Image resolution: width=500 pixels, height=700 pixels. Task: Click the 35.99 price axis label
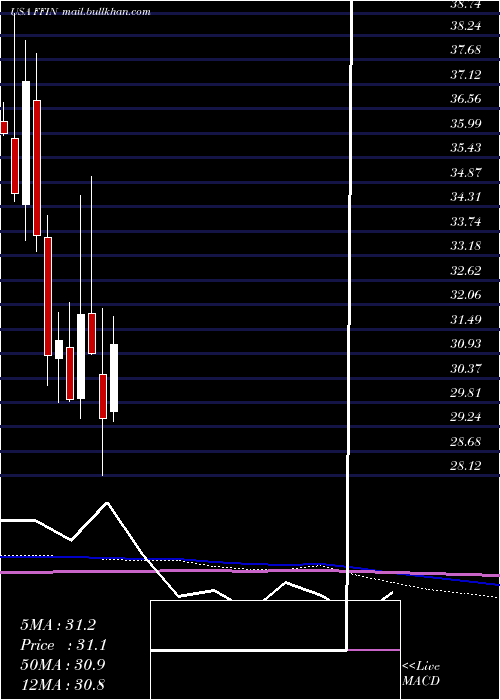(466, 123)
